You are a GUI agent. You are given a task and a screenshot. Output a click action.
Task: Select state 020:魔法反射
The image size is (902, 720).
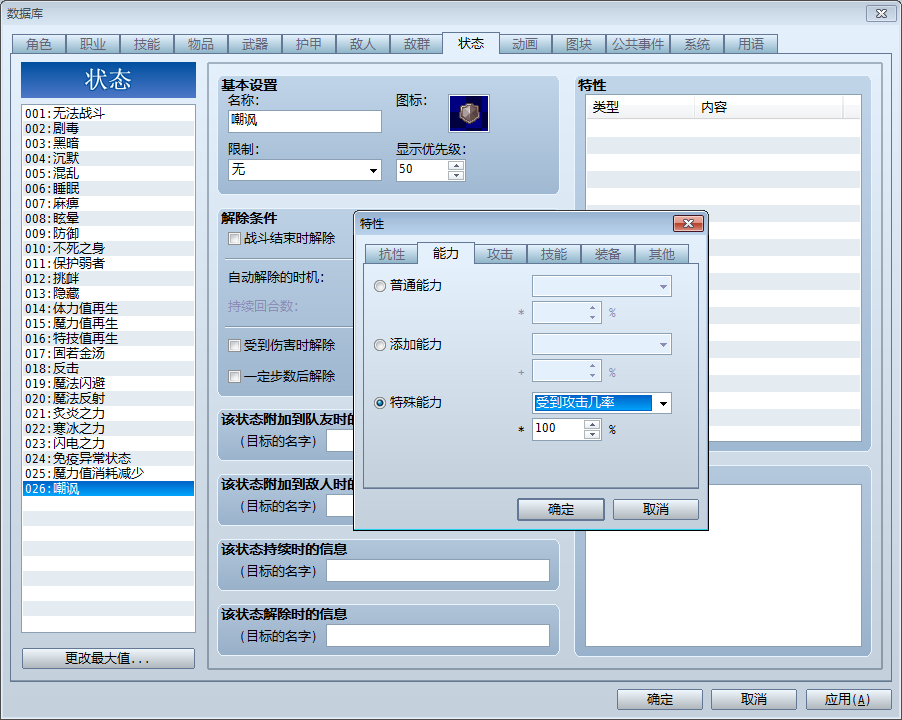click(x=108, y=398)
